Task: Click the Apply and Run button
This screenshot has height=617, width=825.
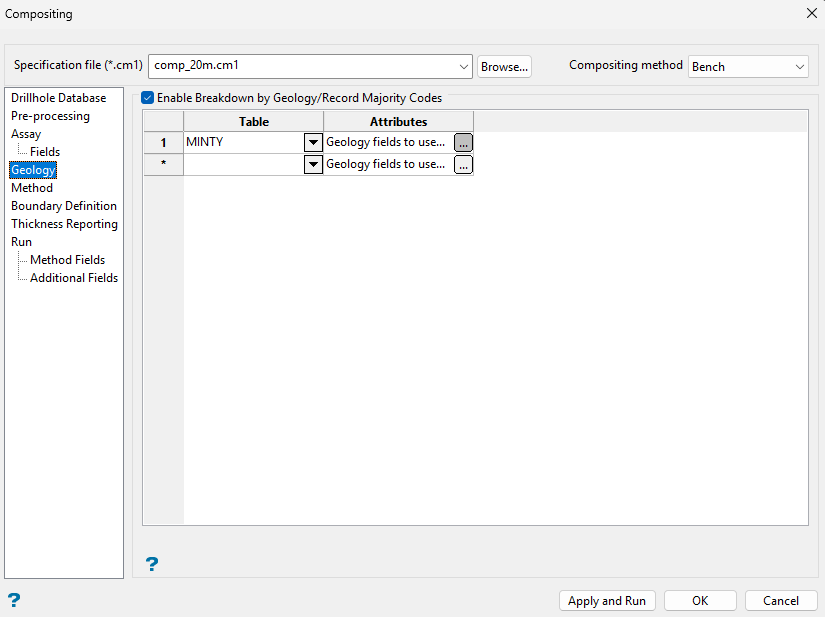Action: (607, 601)
